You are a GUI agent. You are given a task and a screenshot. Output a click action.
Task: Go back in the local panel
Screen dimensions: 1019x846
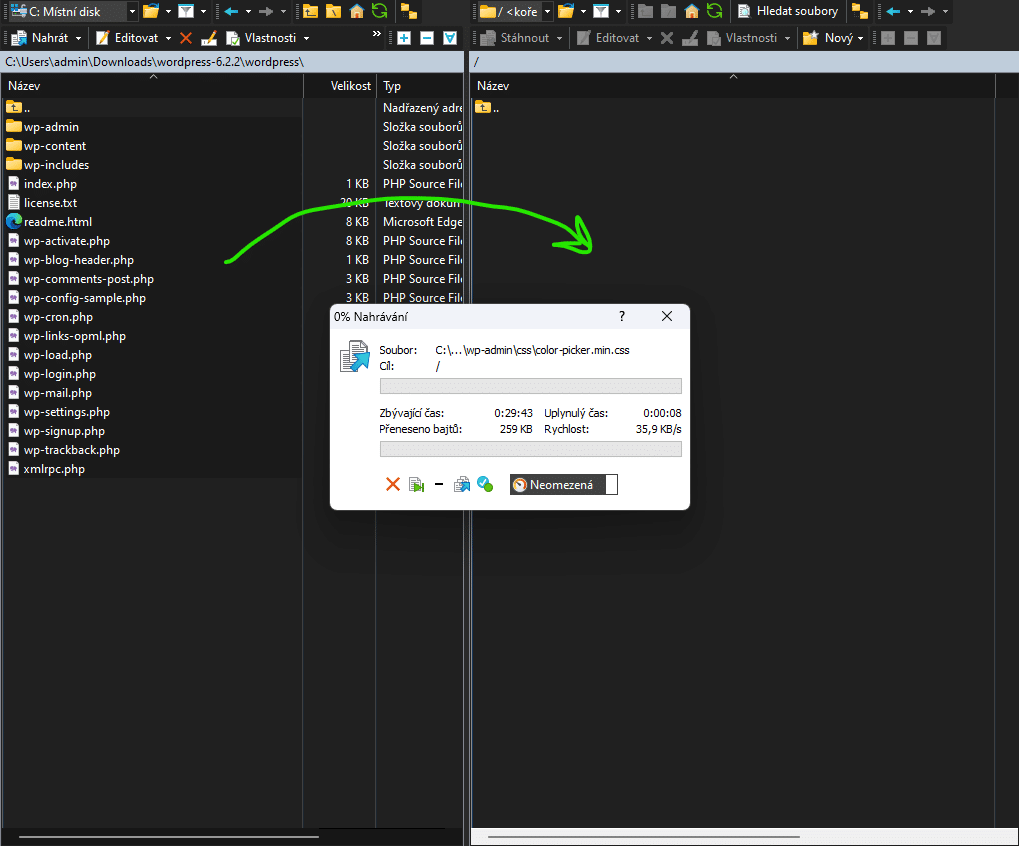[231, 11]
